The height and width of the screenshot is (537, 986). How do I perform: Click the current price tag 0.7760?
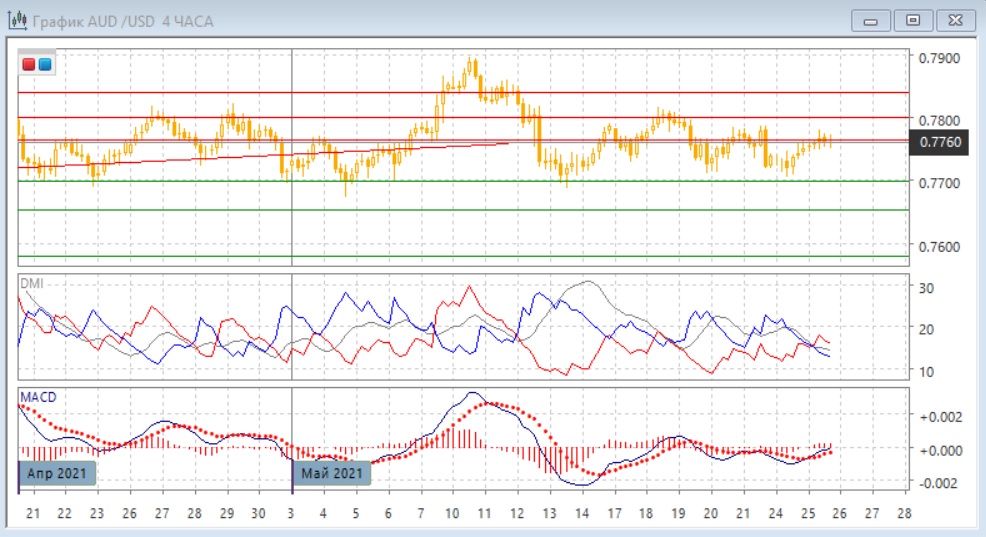coord(940,142)
